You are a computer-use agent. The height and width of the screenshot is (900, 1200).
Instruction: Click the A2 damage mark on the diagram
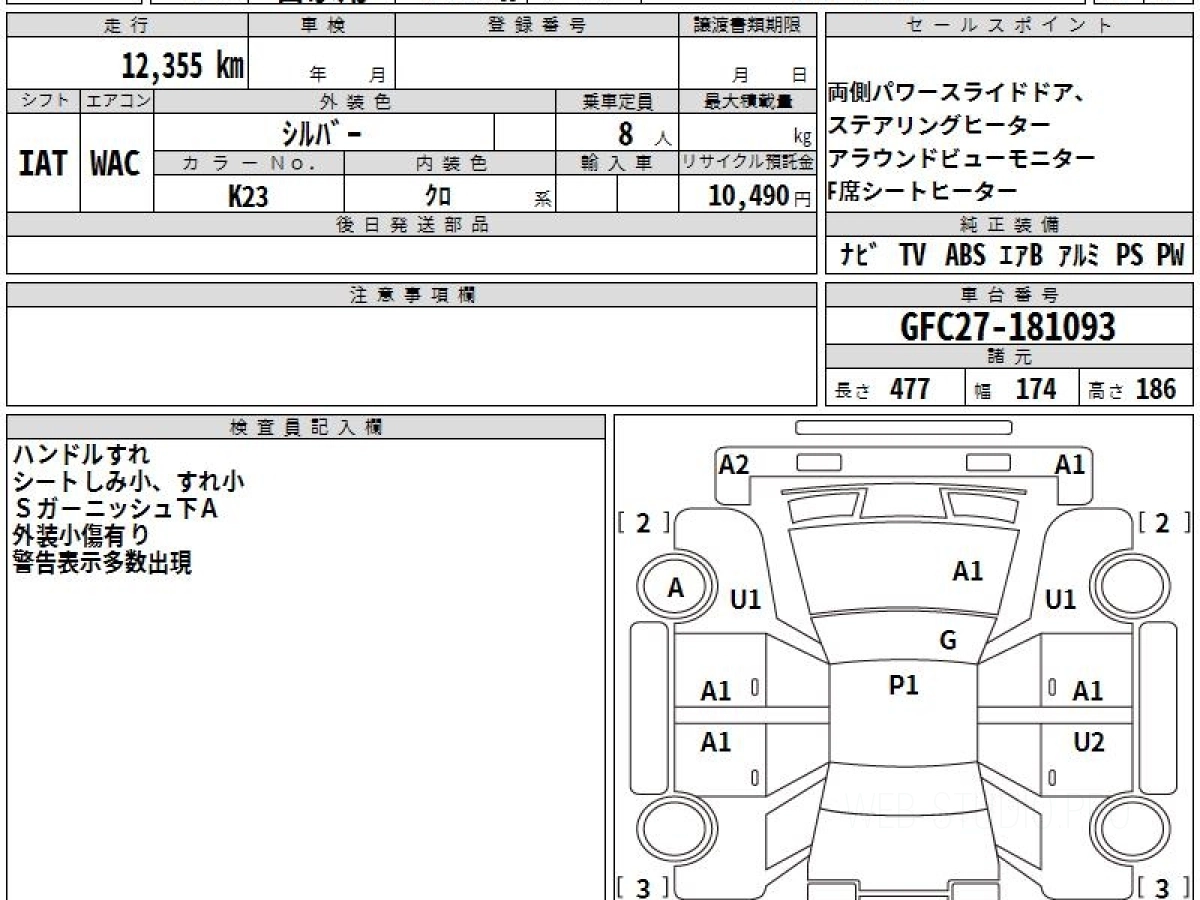[734, 465]
